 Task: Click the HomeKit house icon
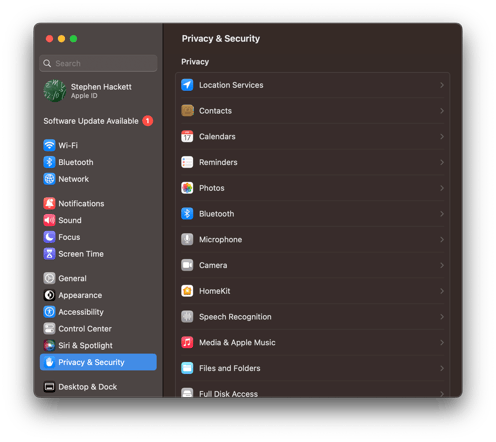[x=187, y=291]
